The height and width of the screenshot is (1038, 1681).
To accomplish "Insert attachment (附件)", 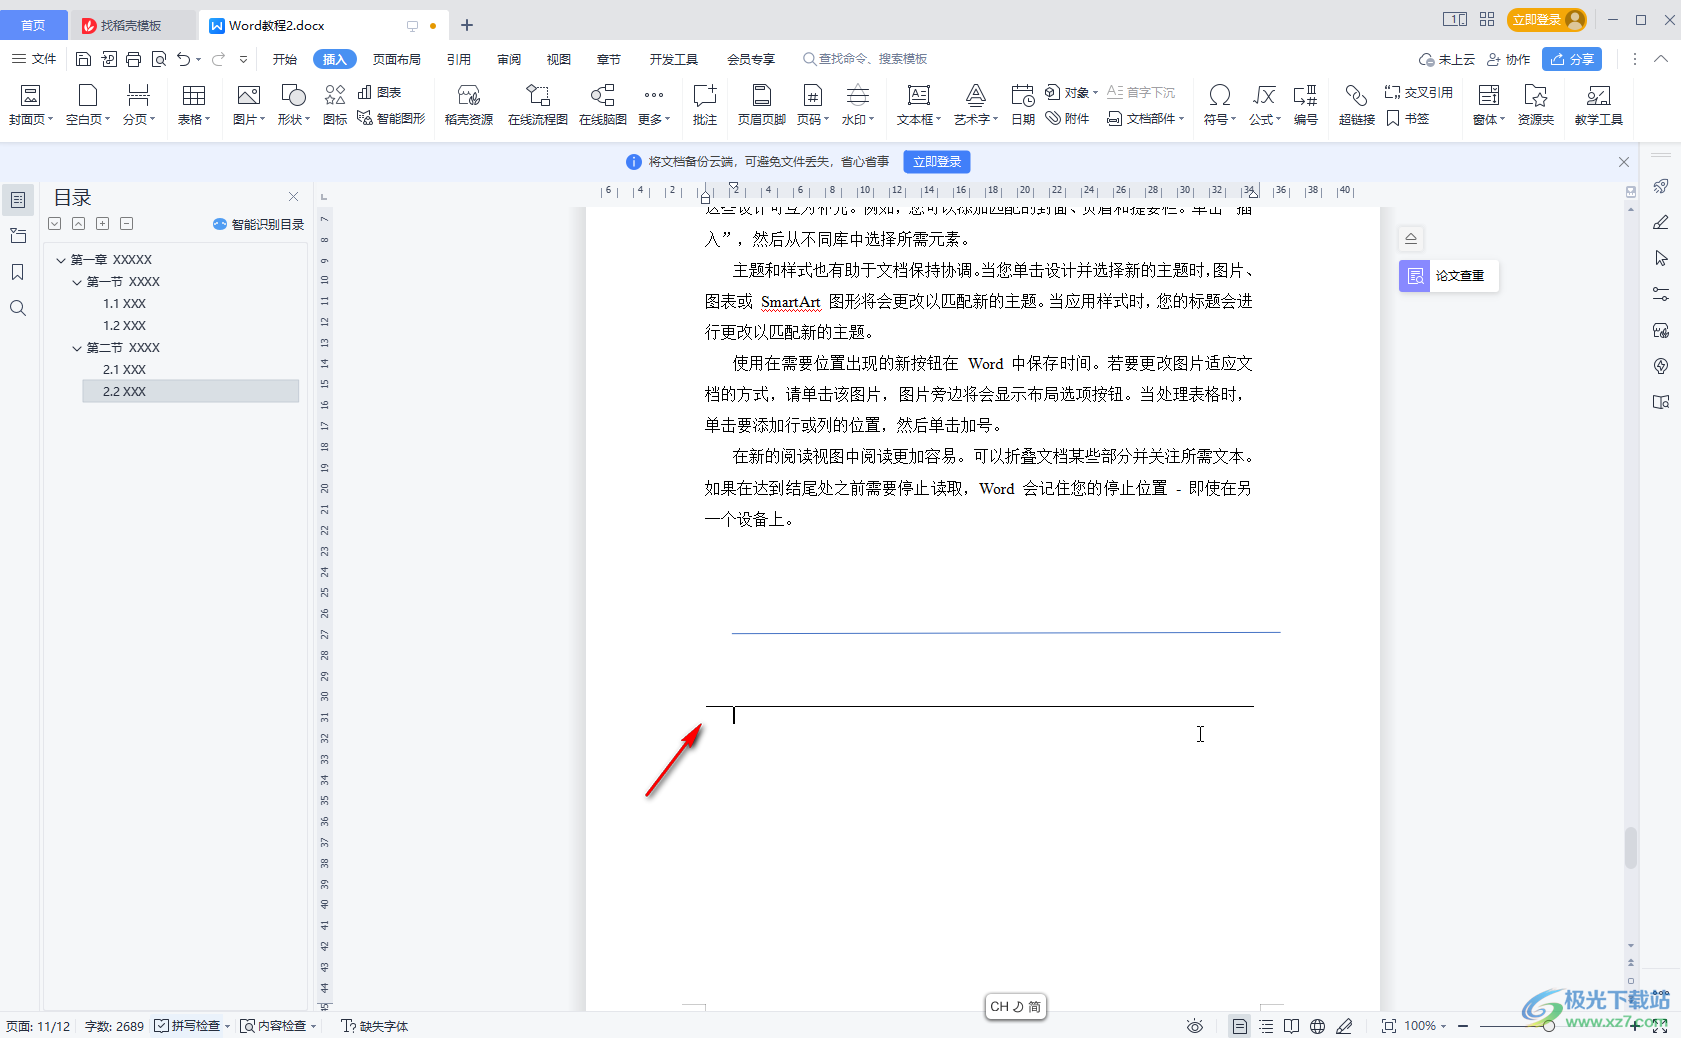I will 1067,118.
